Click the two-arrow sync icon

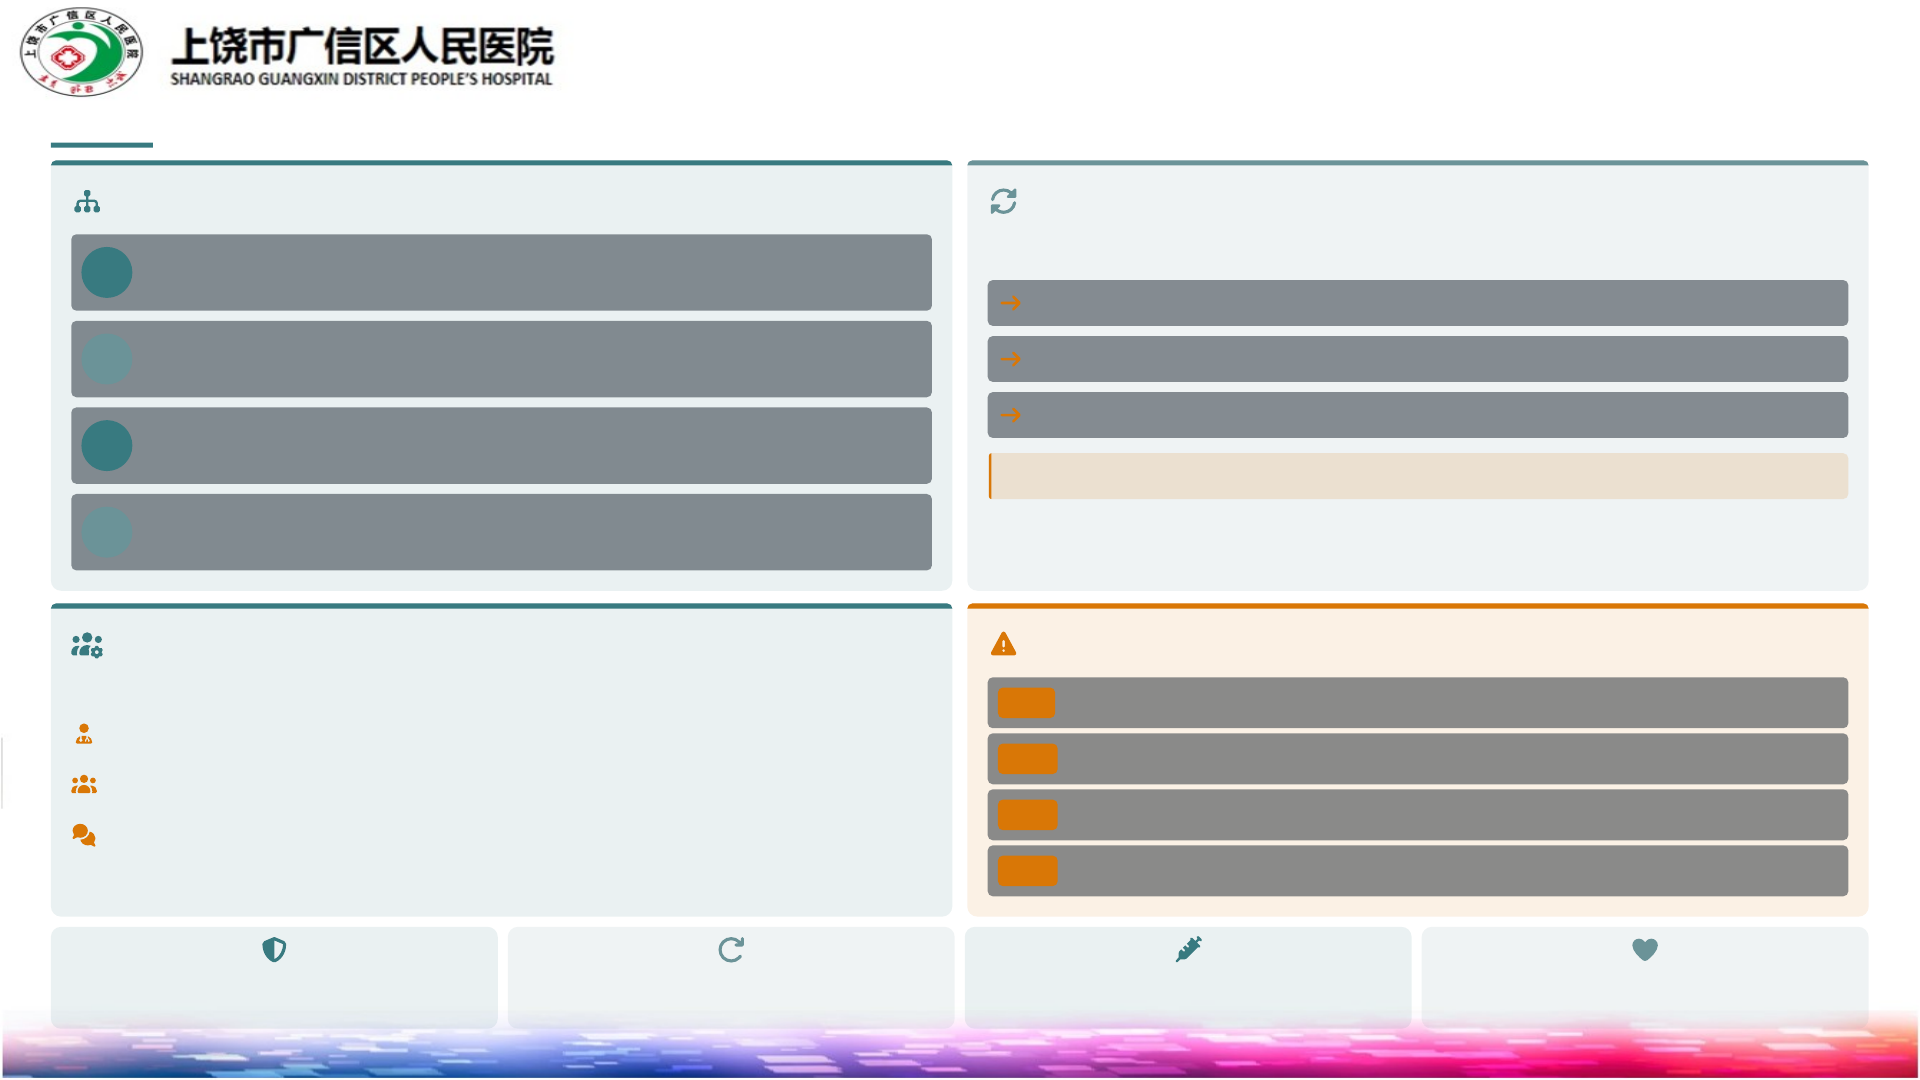[x=1003, y=201]
